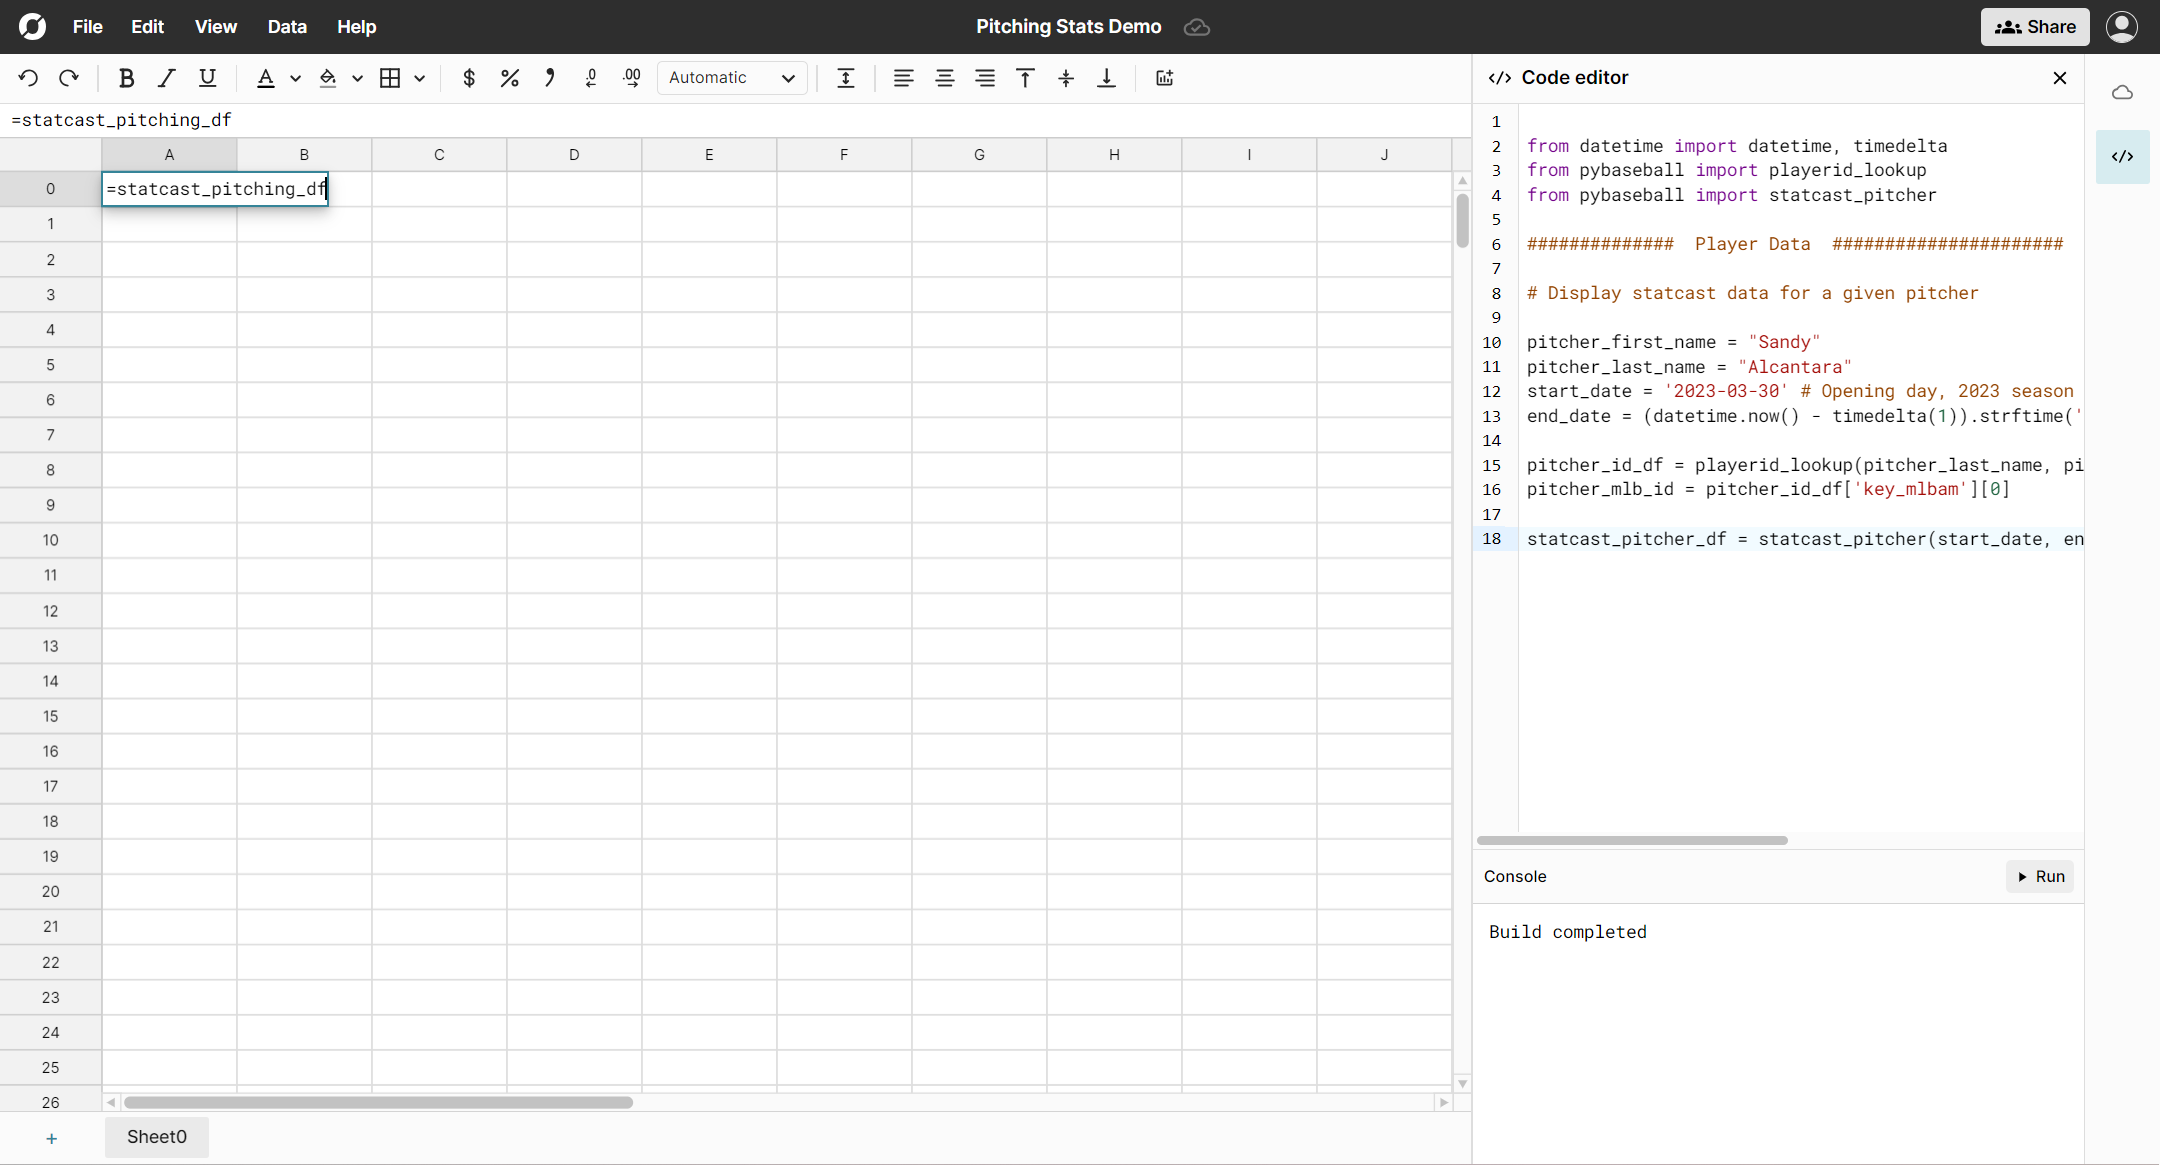Screen dimensions: 2160x1165
Task: Undo the last action
Action: tap(28, 78)
